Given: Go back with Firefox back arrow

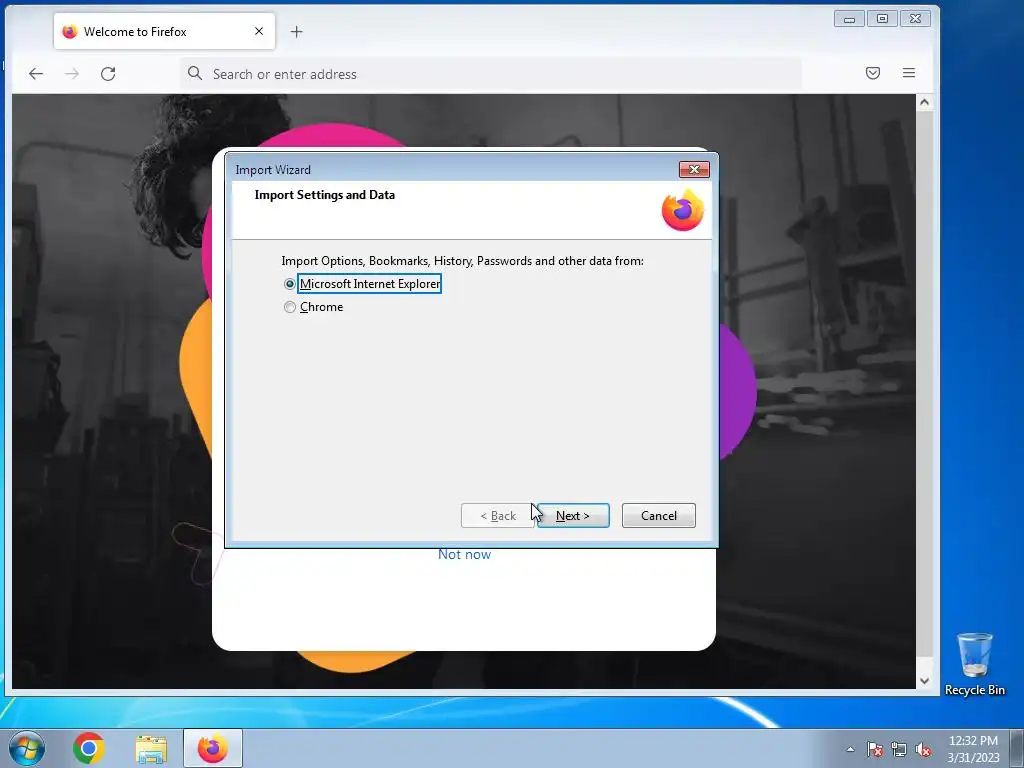Looking at the screenshot, I should (x=36, y=74).
